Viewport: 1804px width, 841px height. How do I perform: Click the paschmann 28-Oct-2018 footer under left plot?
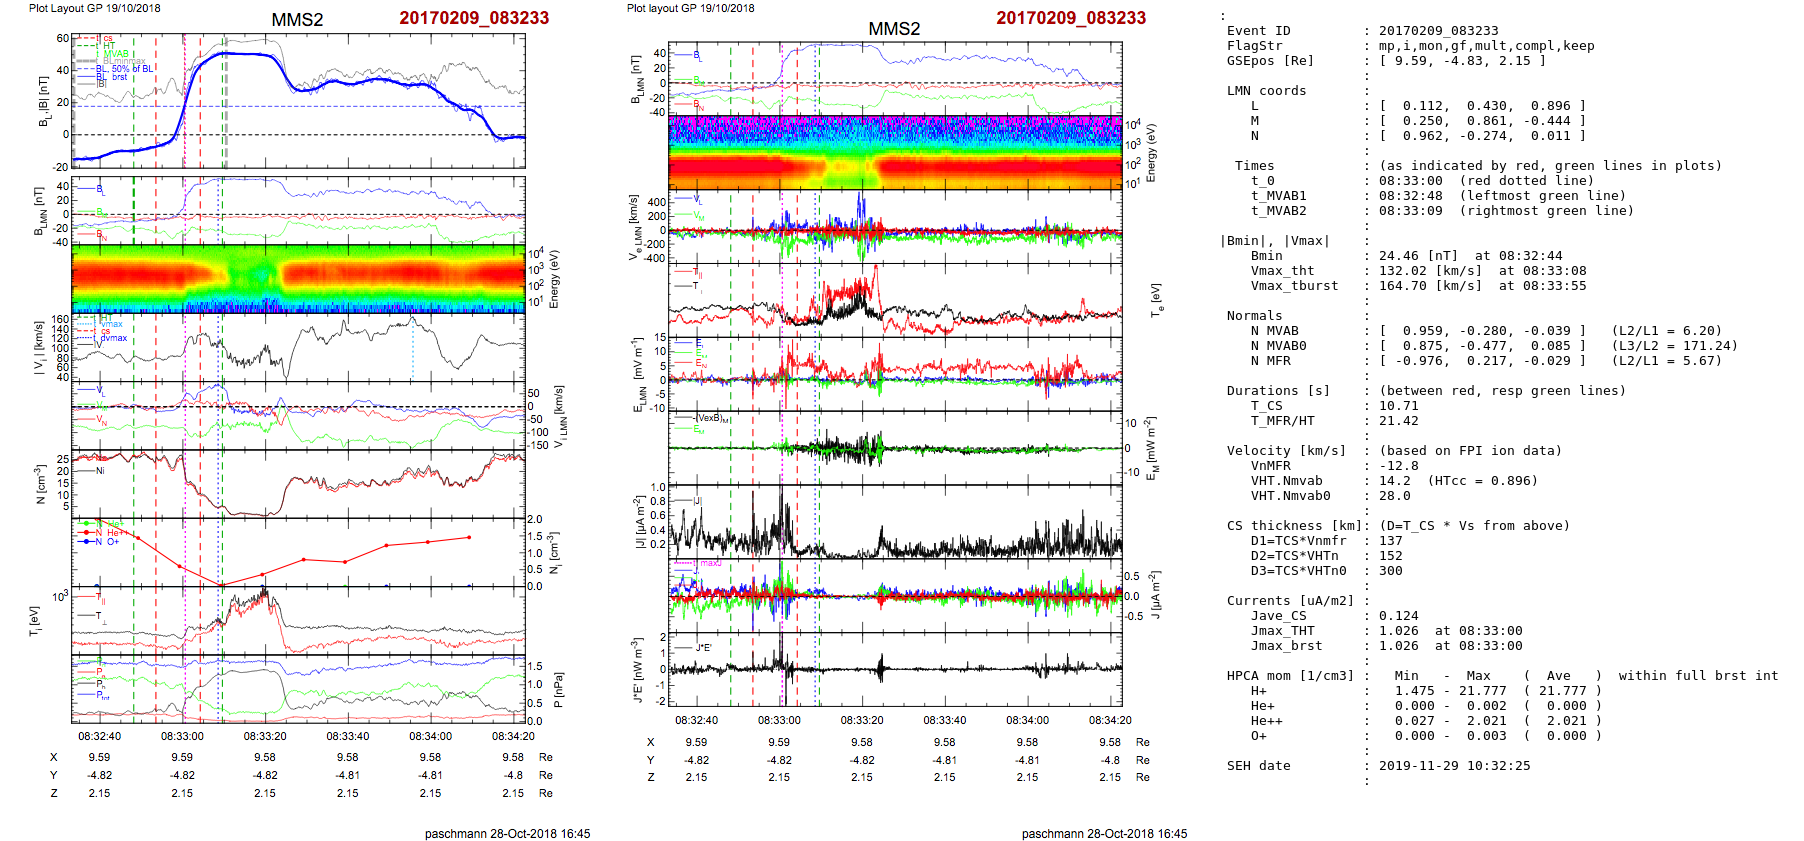tap(507, 833)
